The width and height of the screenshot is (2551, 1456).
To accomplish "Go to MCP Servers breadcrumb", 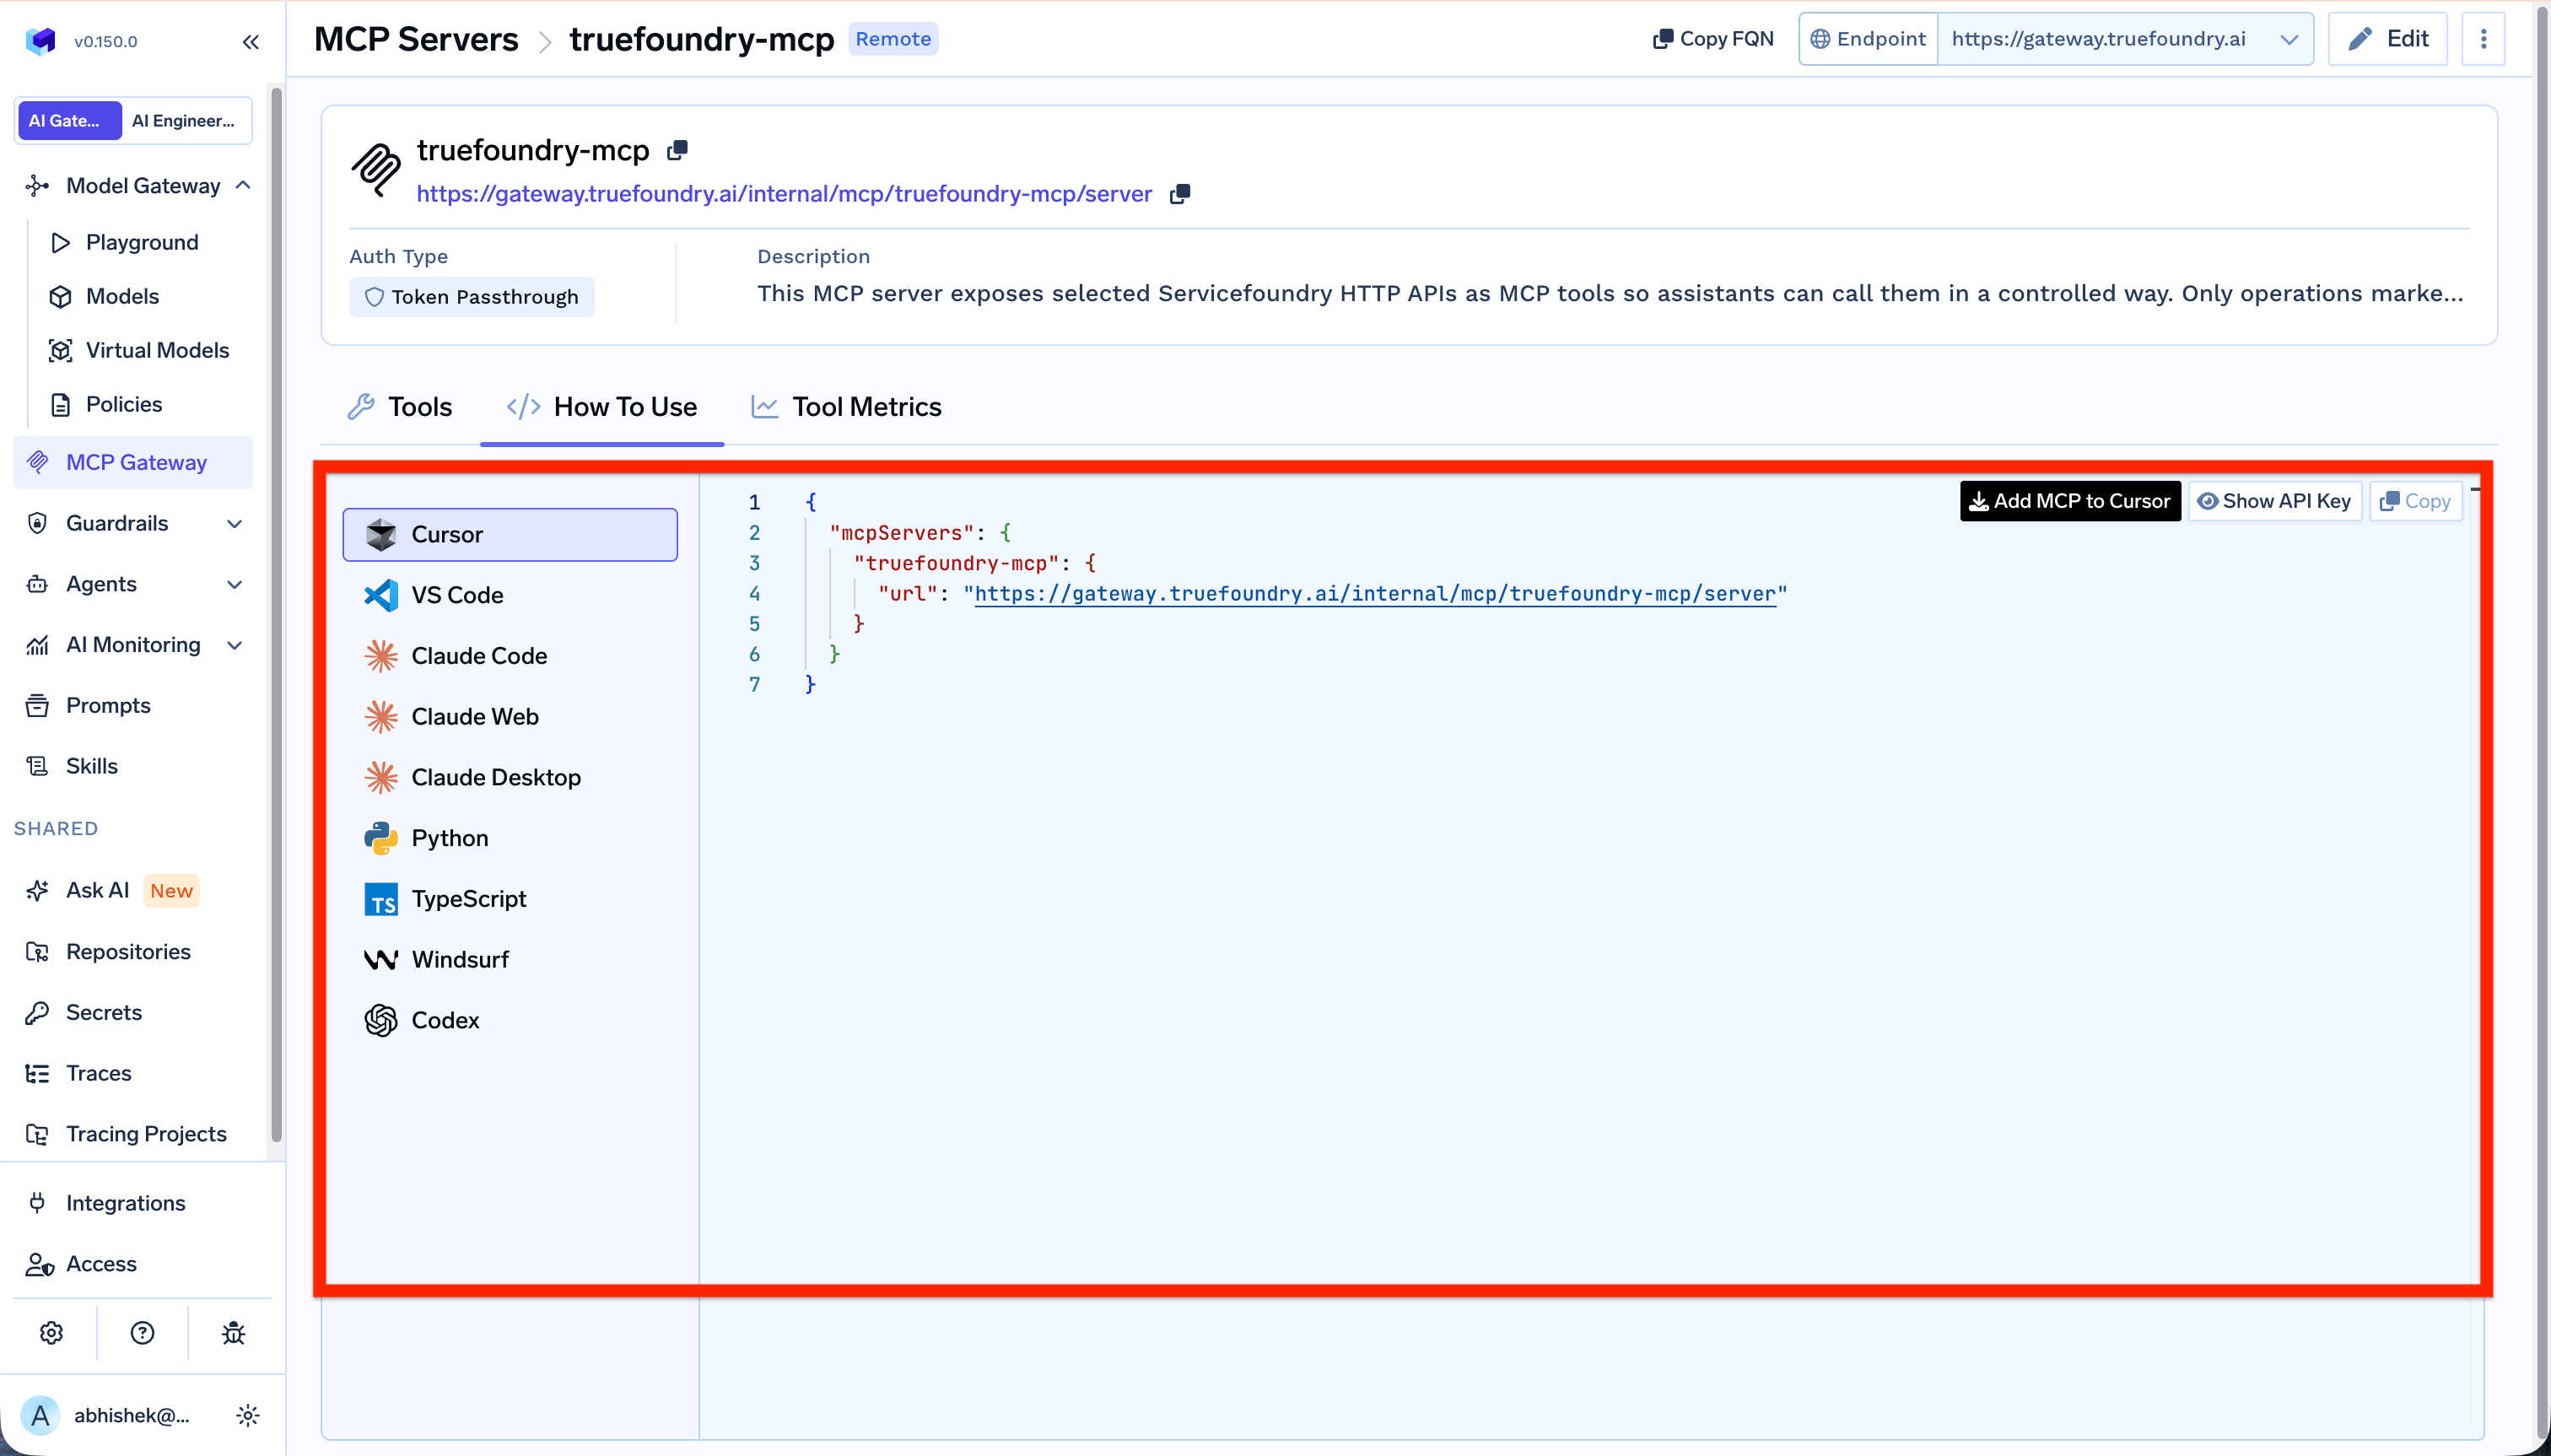I will click(416, 39).
